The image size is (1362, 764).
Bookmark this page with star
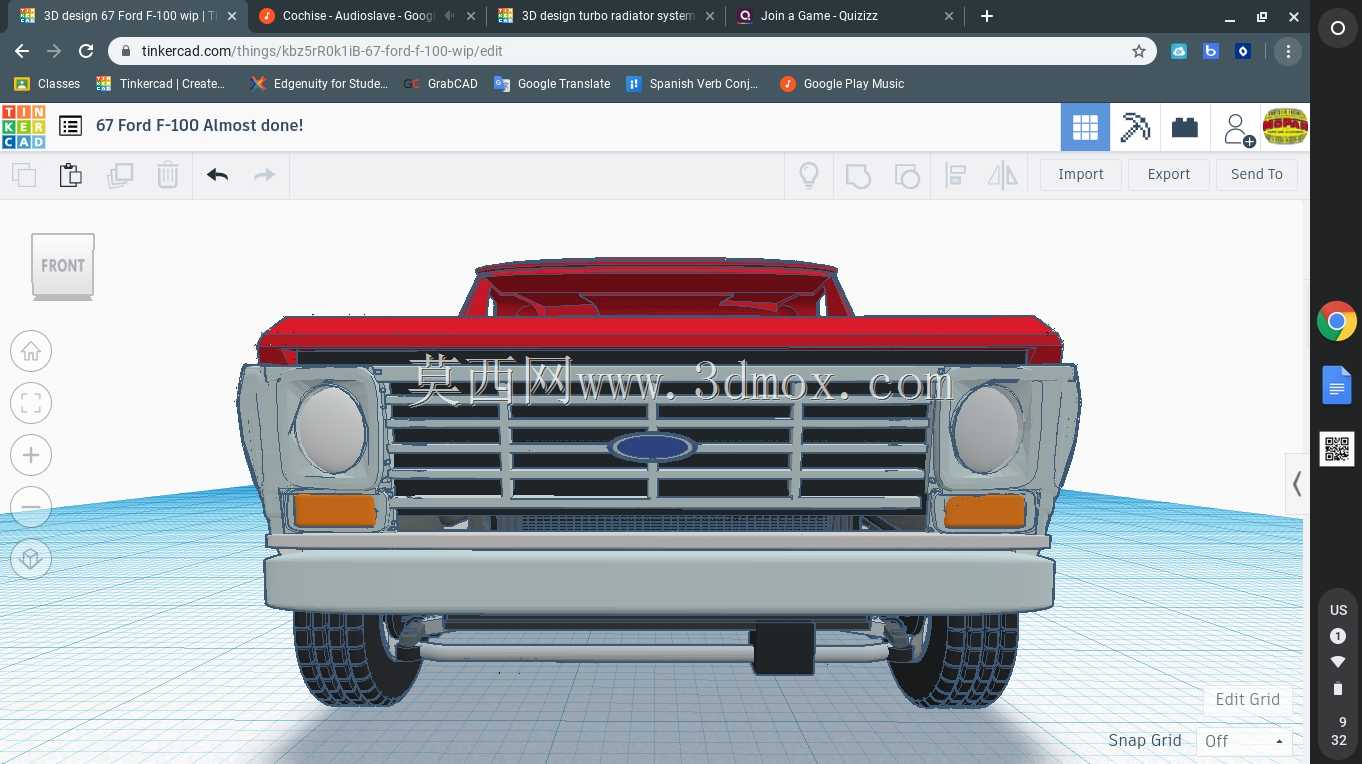point(1138,51)
